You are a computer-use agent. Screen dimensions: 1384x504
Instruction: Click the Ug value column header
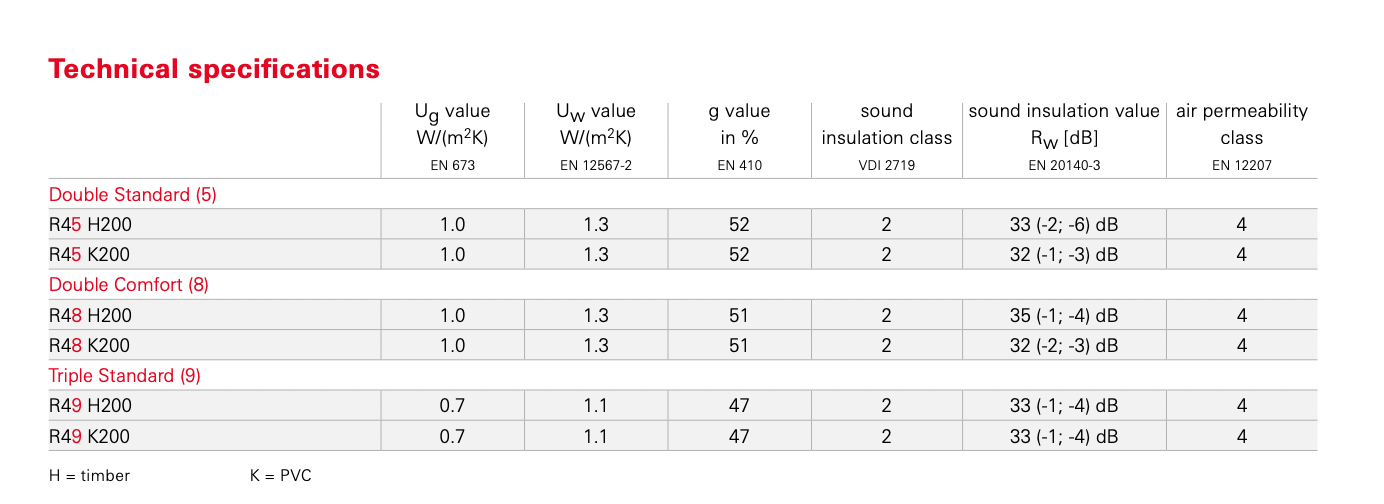453,124
